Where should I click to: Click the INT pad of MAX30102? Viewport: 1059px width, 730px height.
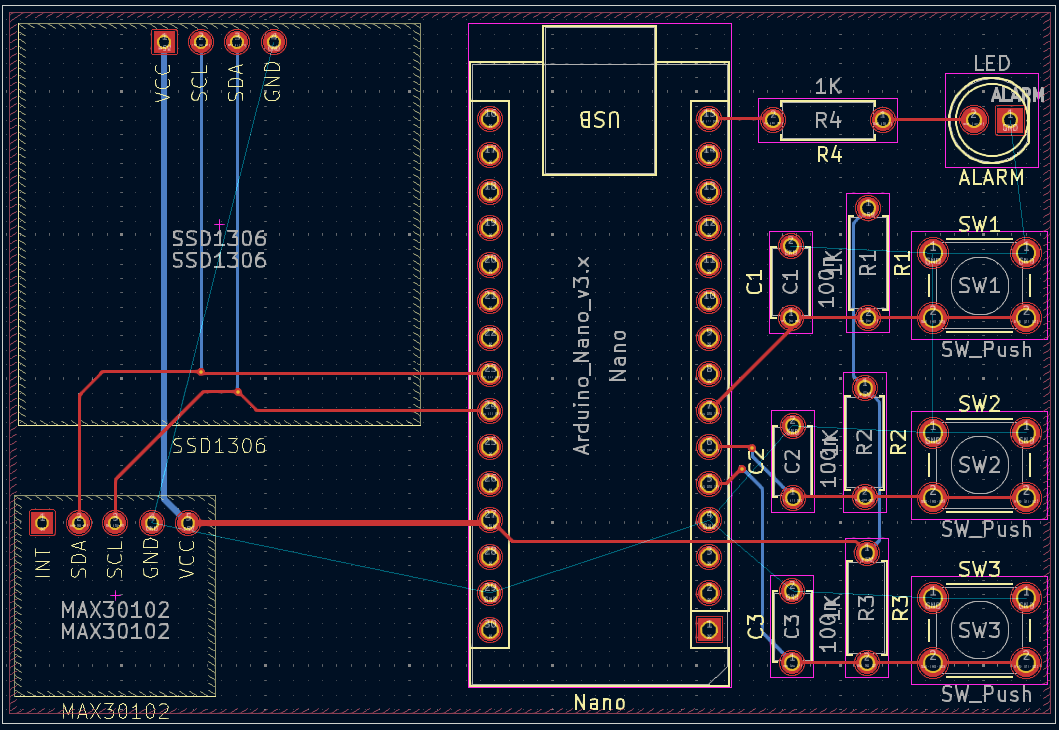(x=42, y=522)
